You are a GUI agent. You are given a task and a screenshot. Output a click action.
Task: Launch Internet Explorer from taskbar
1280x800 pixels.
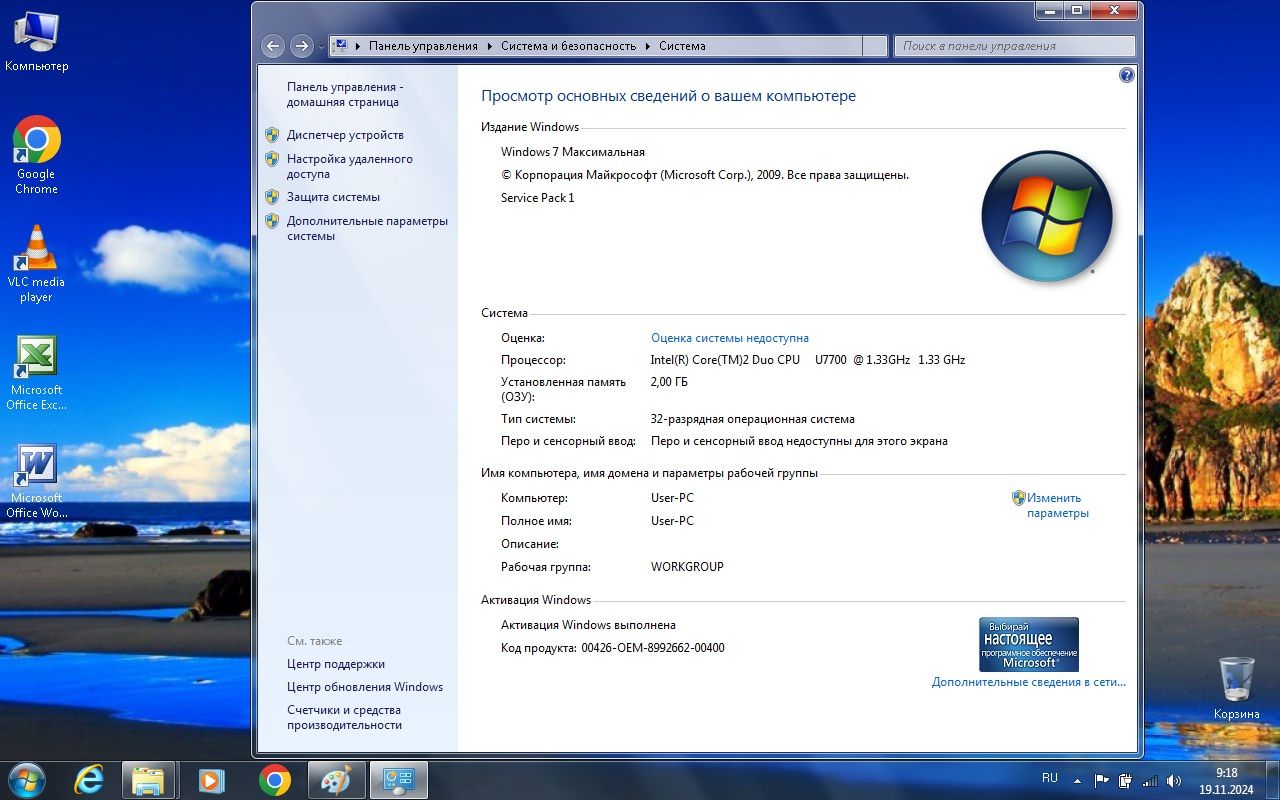click(88, 780)
